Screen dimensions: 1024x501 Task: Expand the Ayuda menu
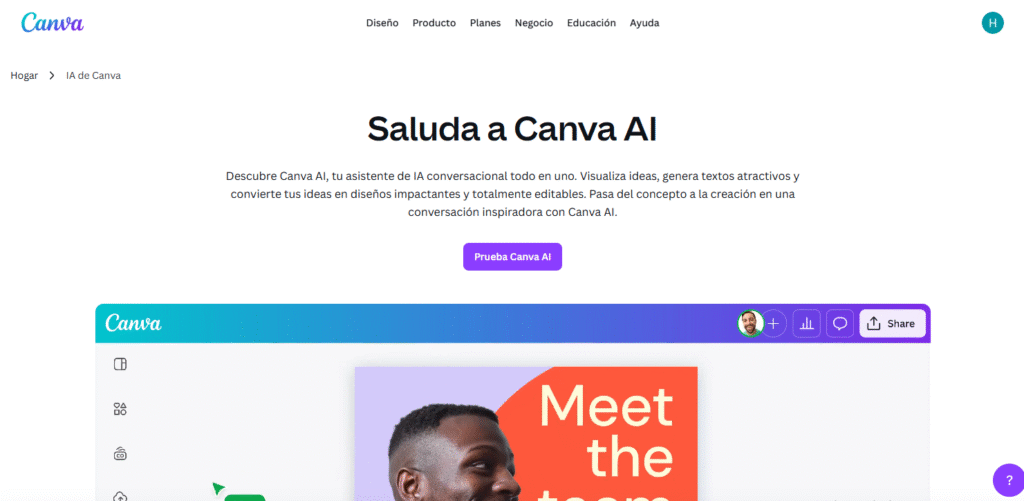click(645, 23)
